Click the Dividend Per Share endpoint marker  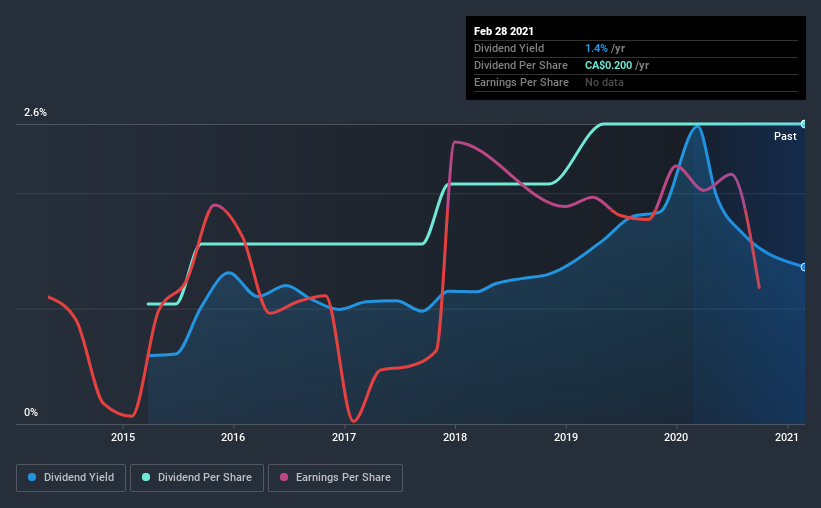coord(803,124)
